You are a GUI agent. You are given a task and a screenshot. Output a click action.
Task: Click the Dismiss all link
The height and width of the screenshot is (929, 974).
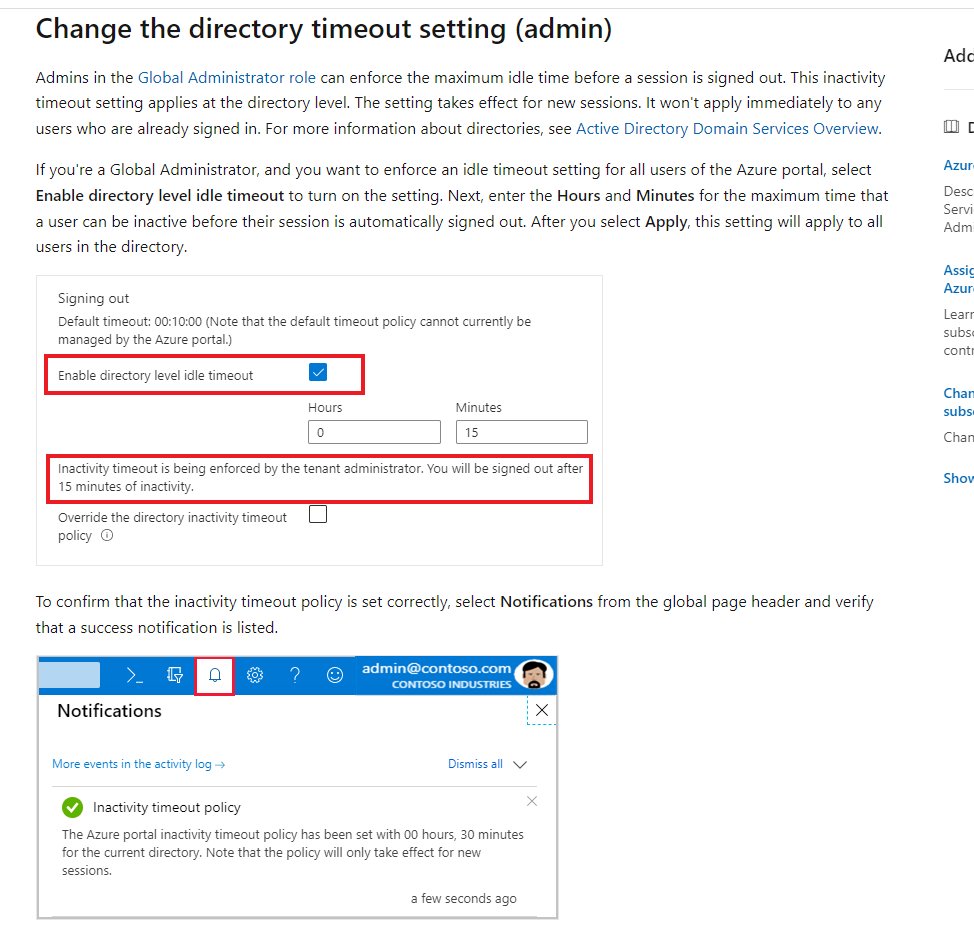click(475, 764)
